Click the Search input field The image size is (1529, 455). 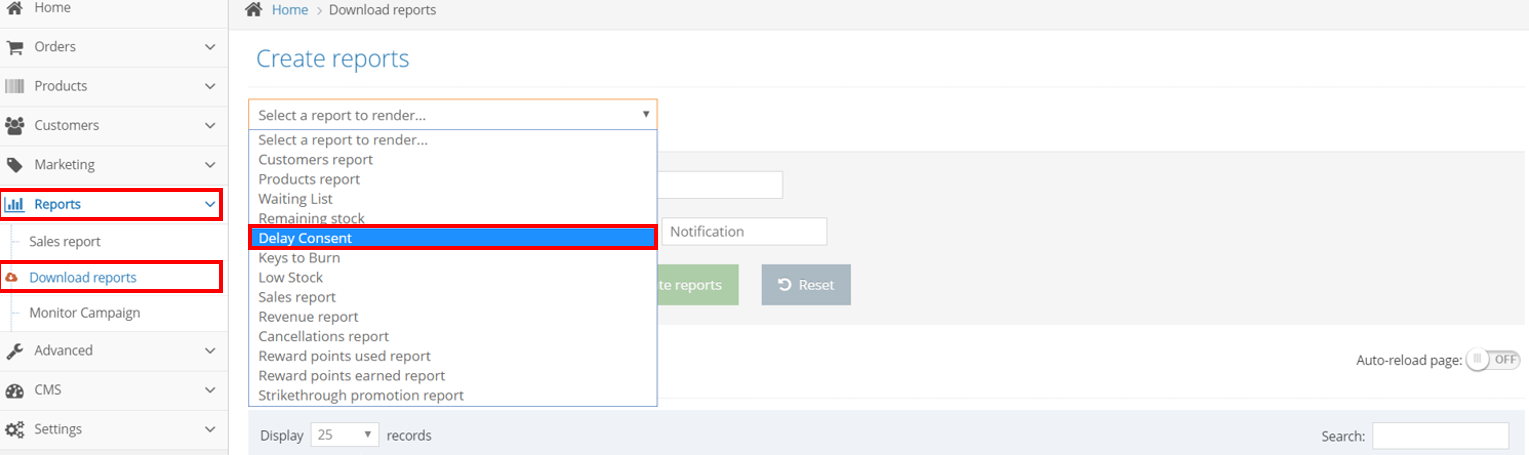click(x=1440, y=436)
